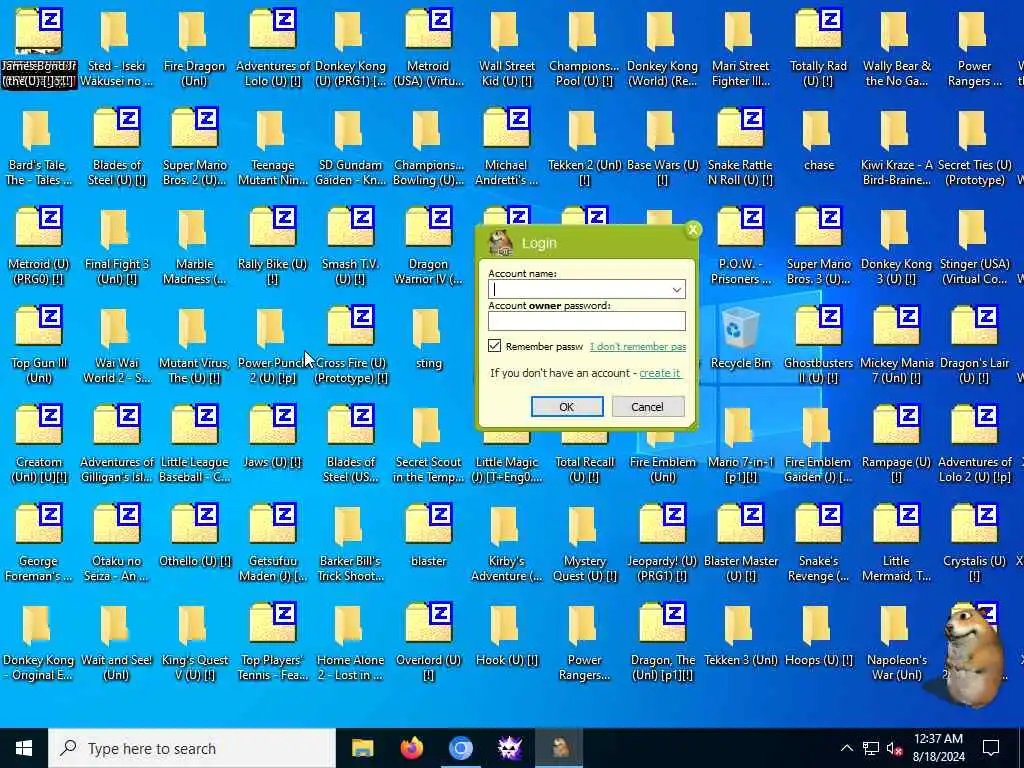Select Smash T.V. (U) zip folder
This screenshot has height=768, width=1024.
tap(351, 247)
